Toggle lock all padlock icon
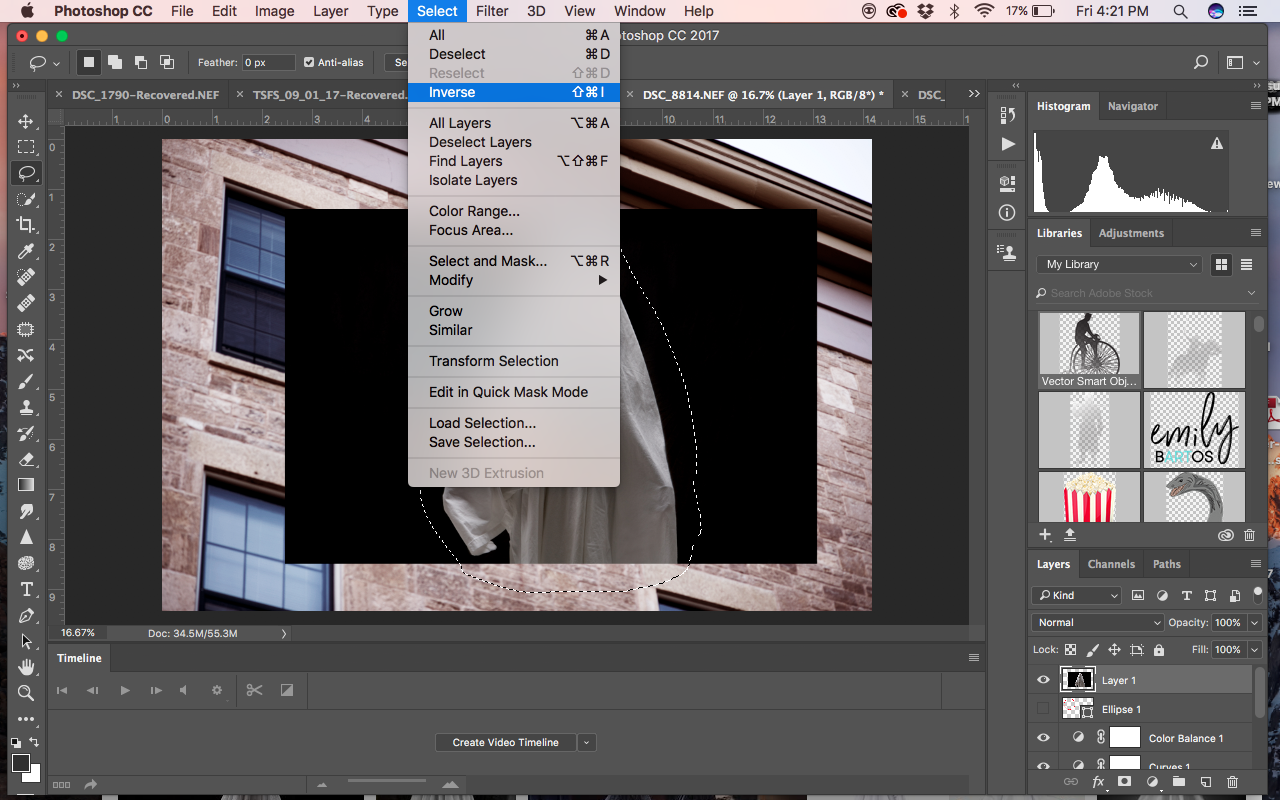1280x800 pixels. (1158, 650)
